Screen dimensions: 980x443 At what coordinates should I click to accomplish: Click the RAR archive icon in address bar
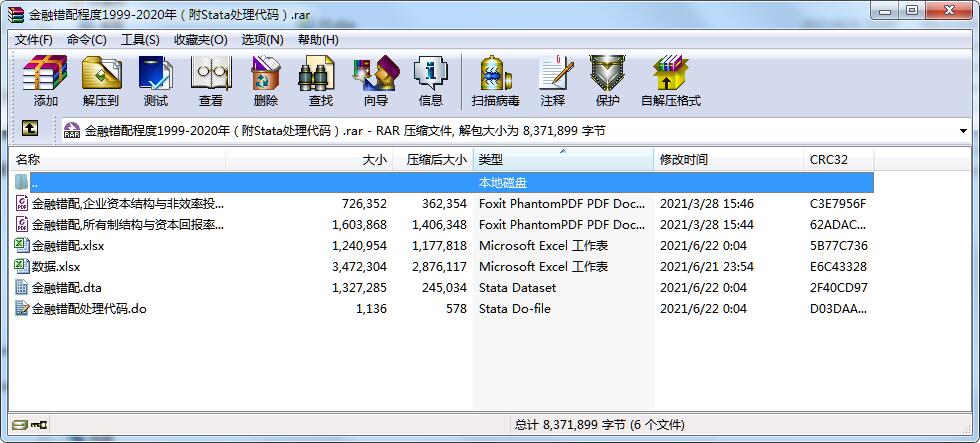72,131
